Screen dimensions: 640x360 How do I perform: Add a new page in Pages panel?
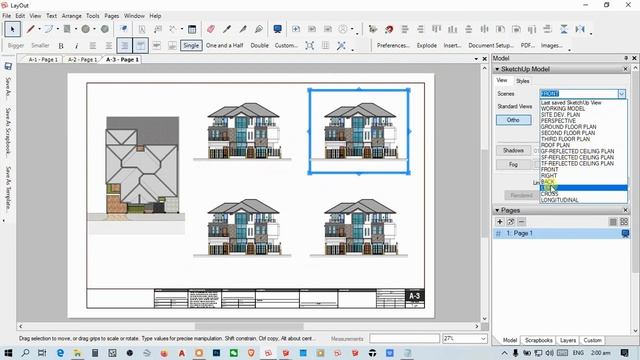(500, 222)
